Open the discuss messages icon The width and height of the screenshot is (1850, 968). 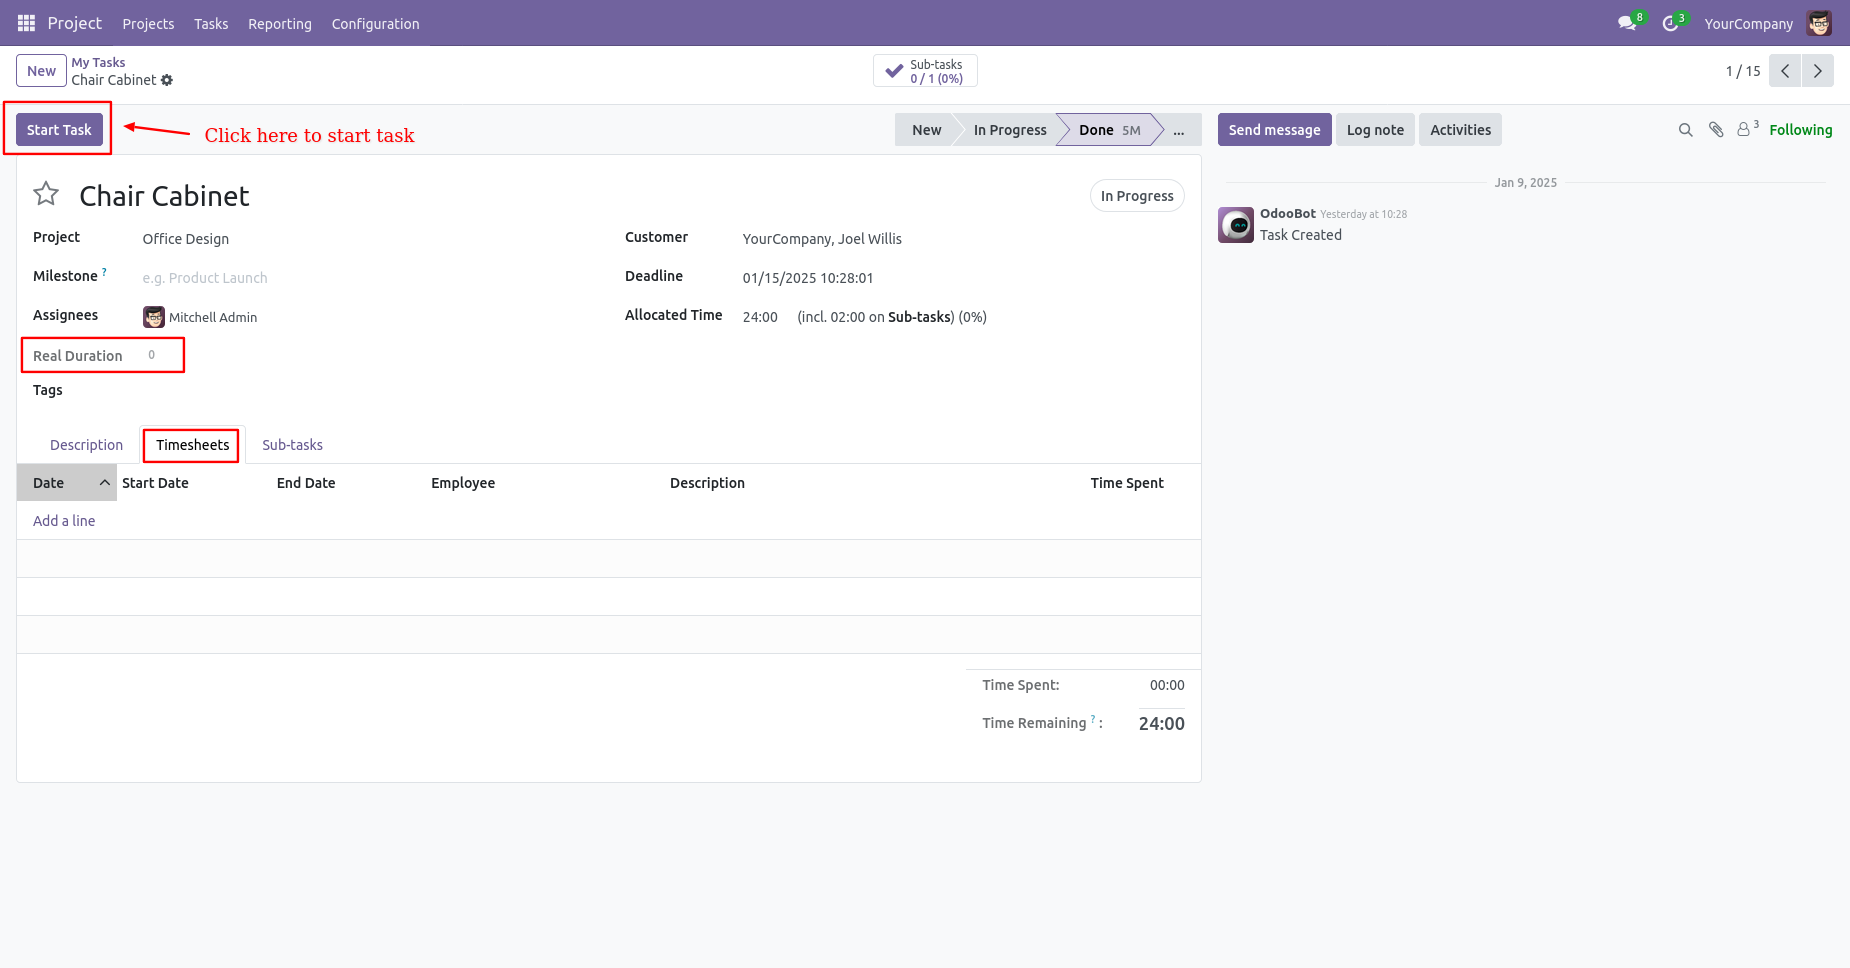(1628, 23)
